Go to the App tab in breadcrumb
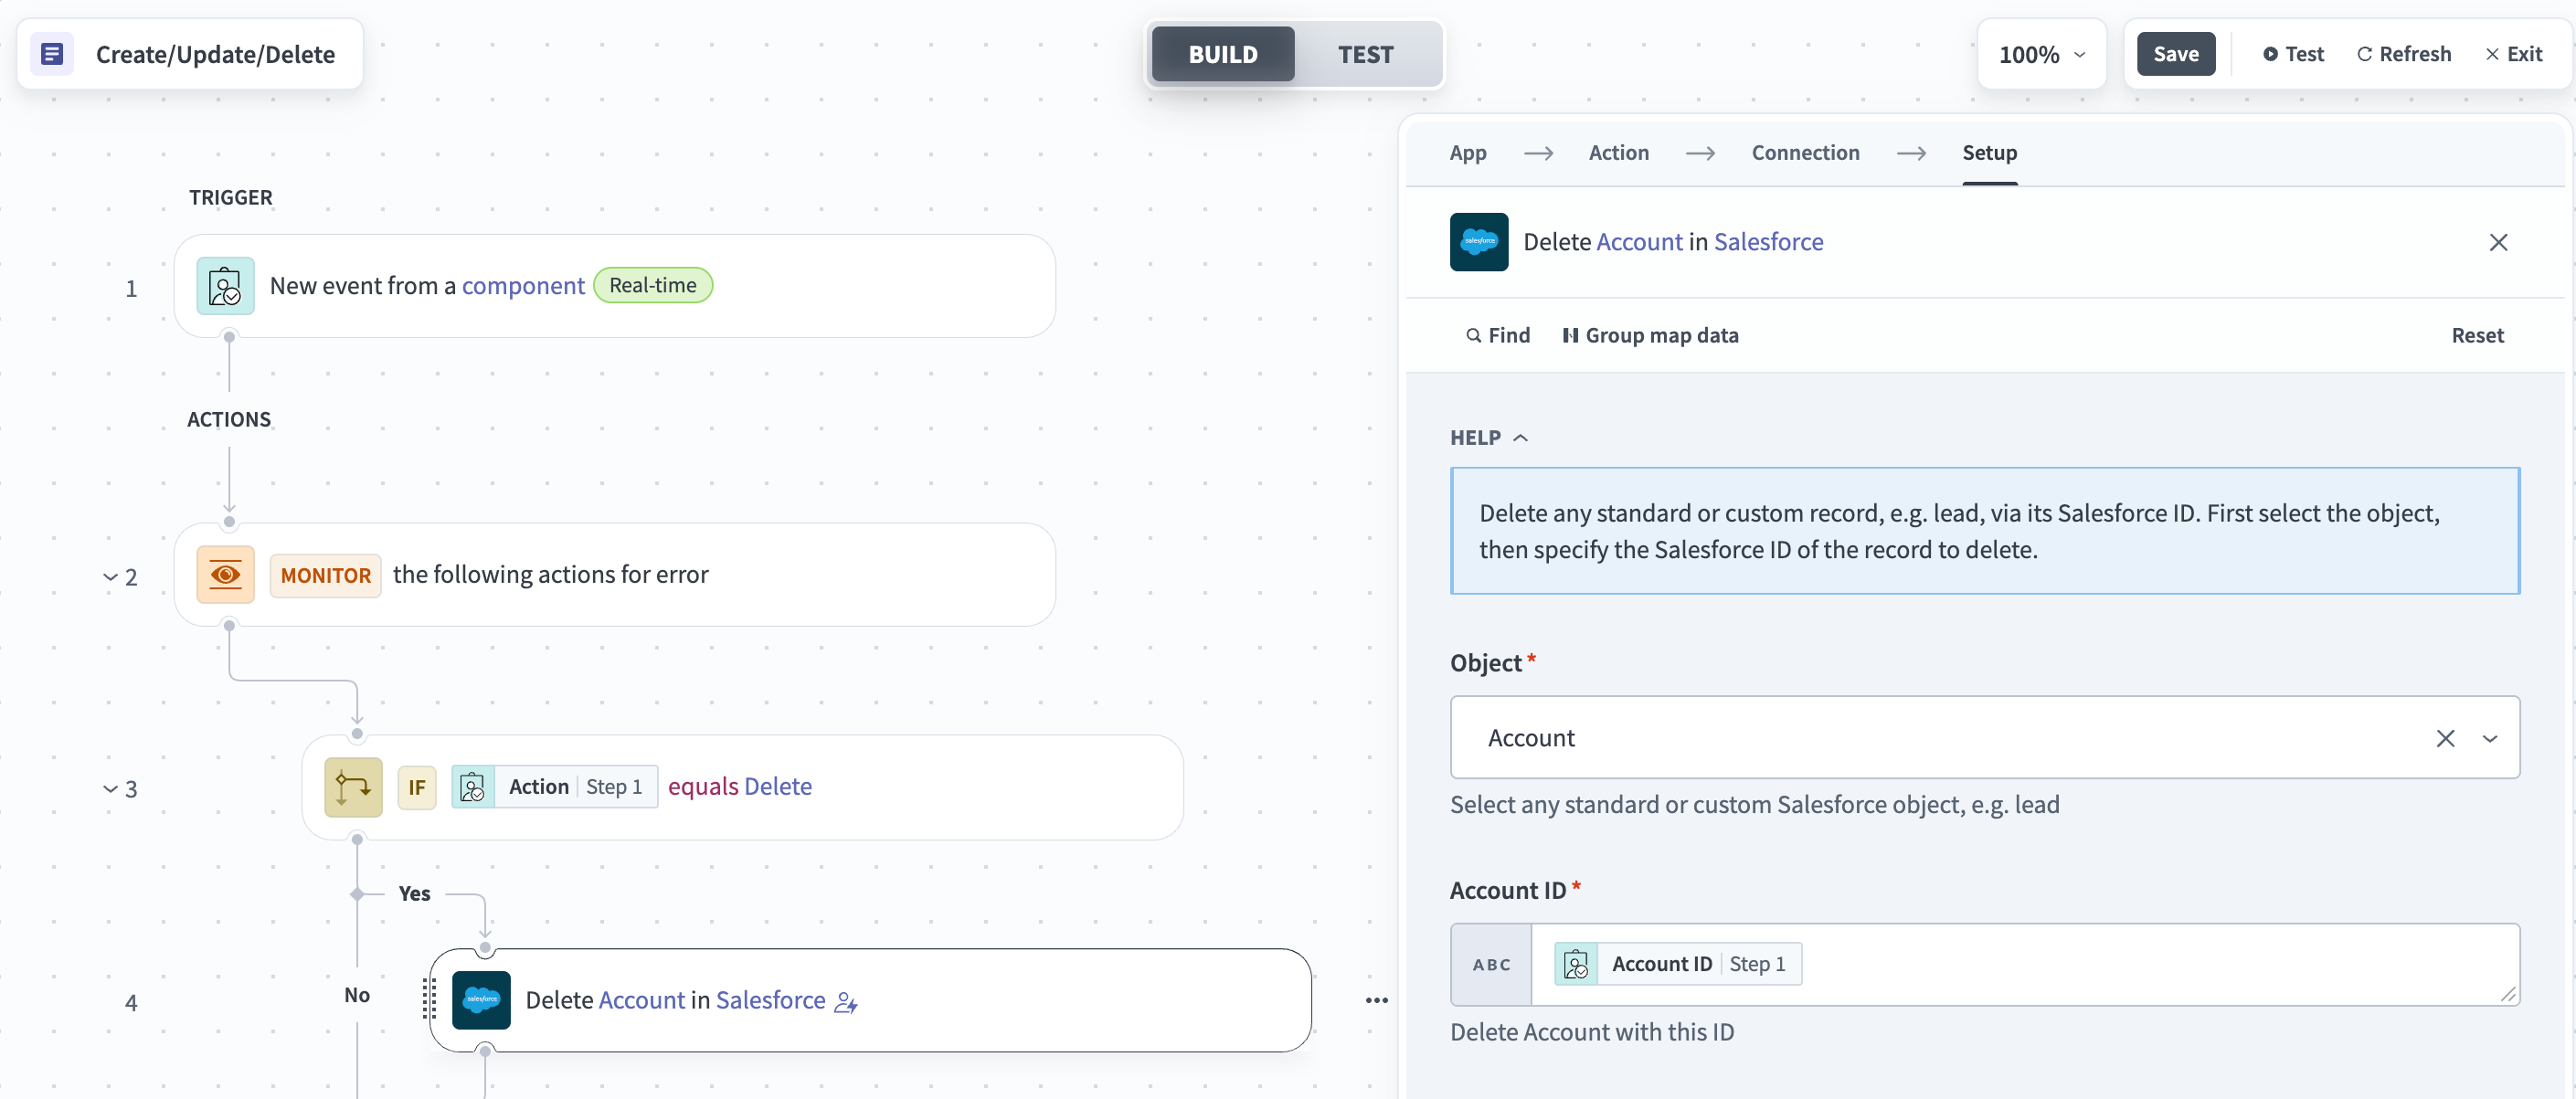The height and width of the screenshot is (1099, 2576). [1468, 153]
